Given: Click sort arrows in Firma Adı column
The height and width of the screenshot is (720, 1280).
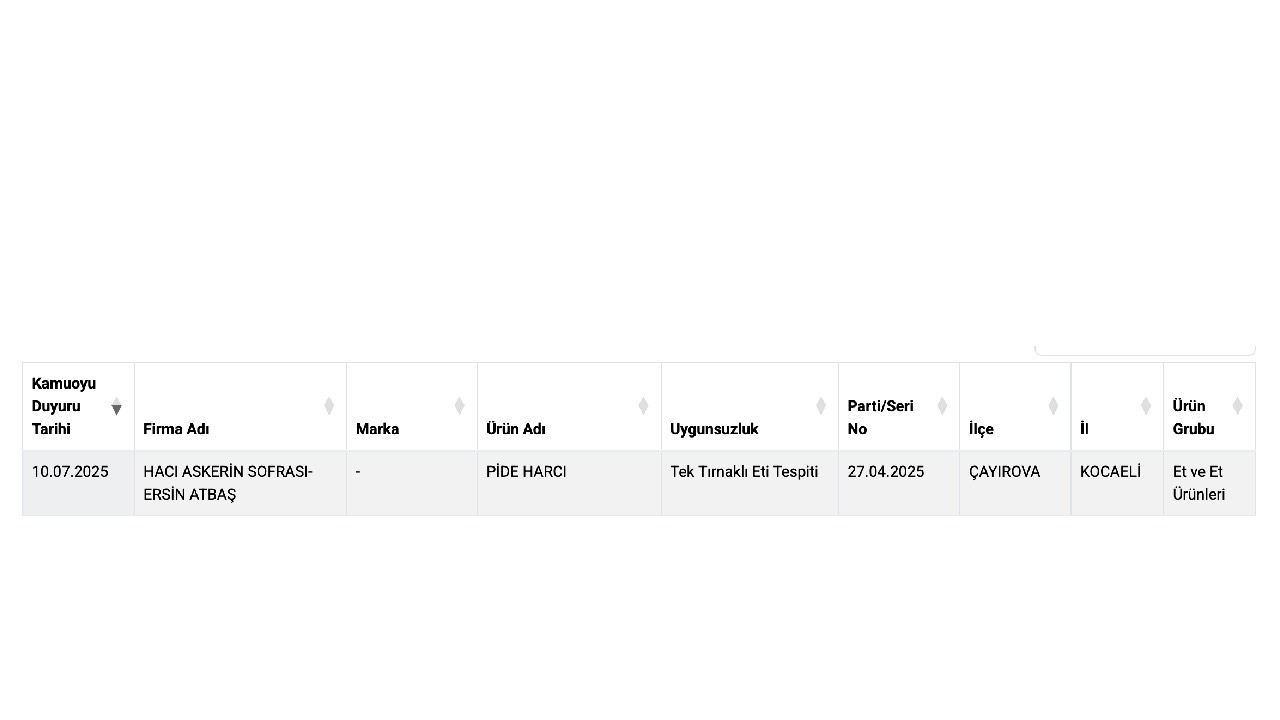Looking at the screenshot, I should (x=329, y=406).
